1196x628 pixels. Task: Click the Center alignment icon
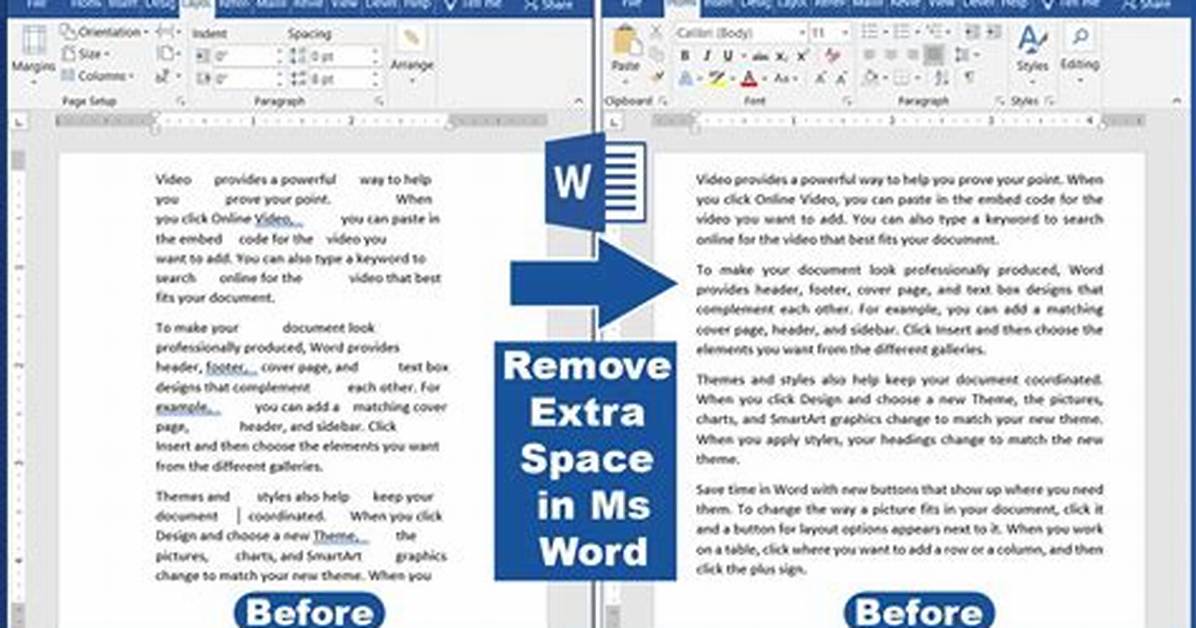click(891, 55)
